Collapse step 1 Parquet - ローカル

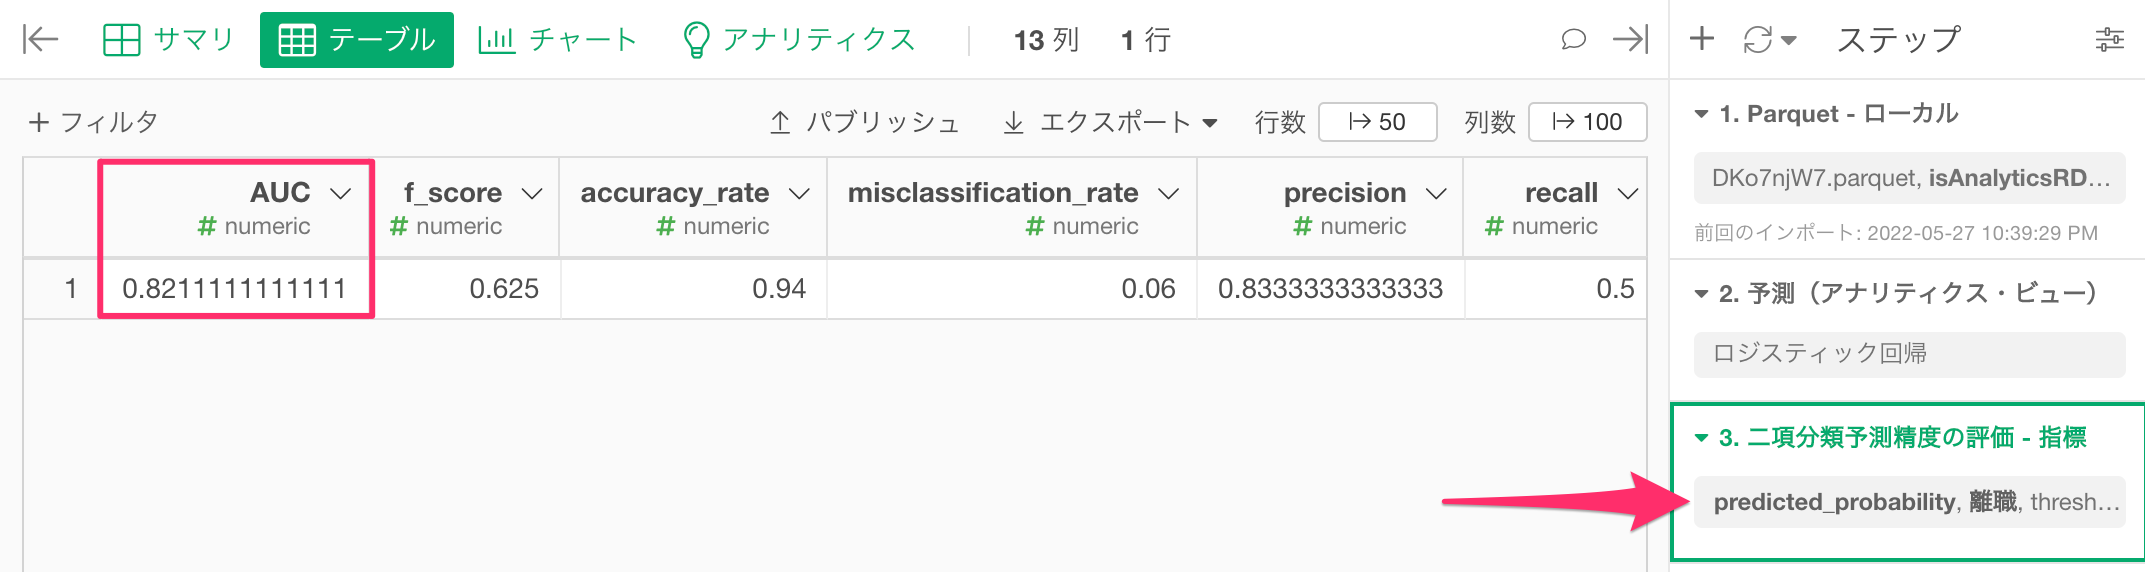click(1701, 114)
